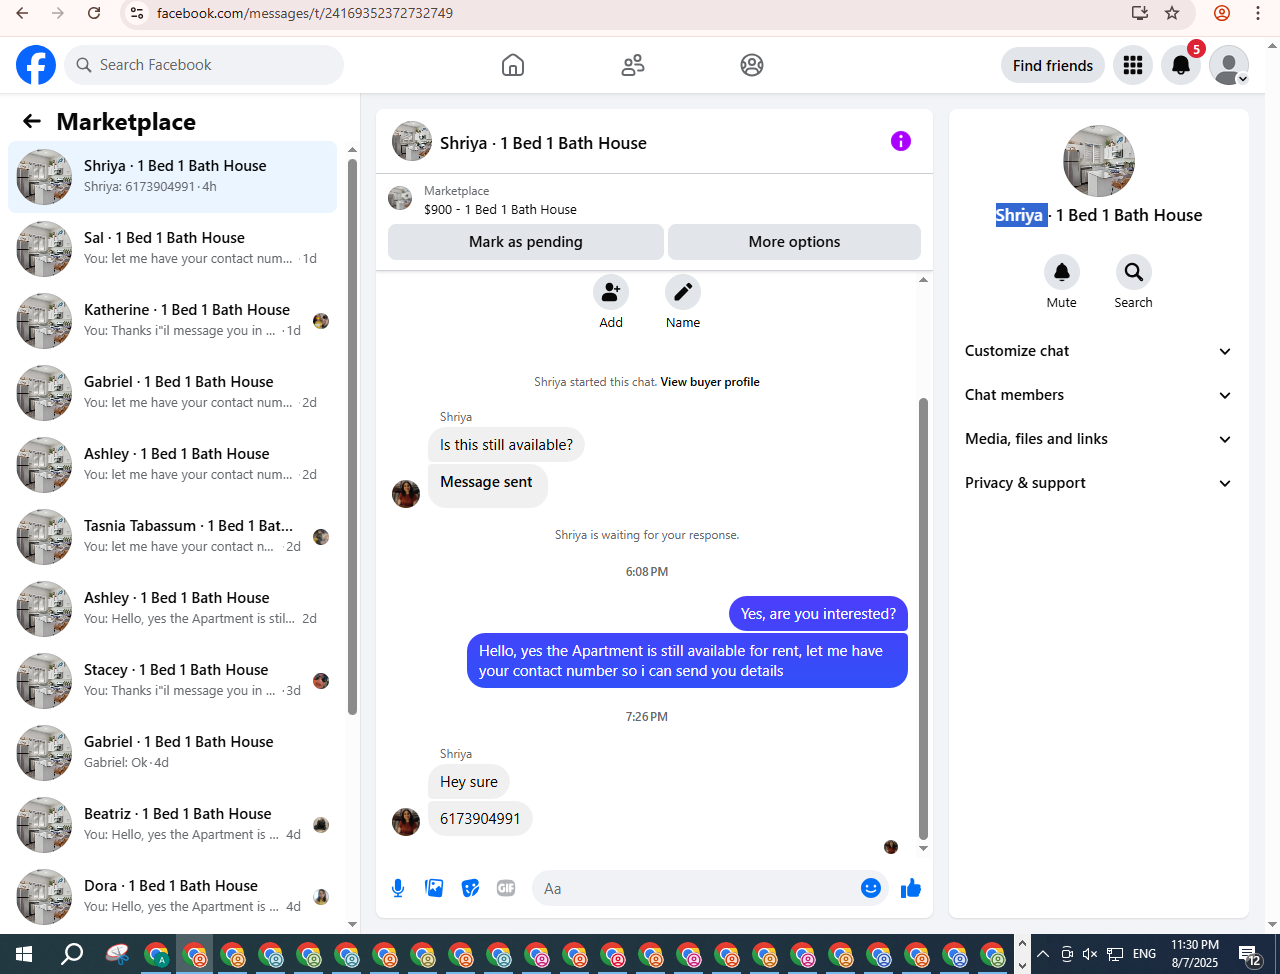Mute this conversation with bell icon

(1062, 272)
